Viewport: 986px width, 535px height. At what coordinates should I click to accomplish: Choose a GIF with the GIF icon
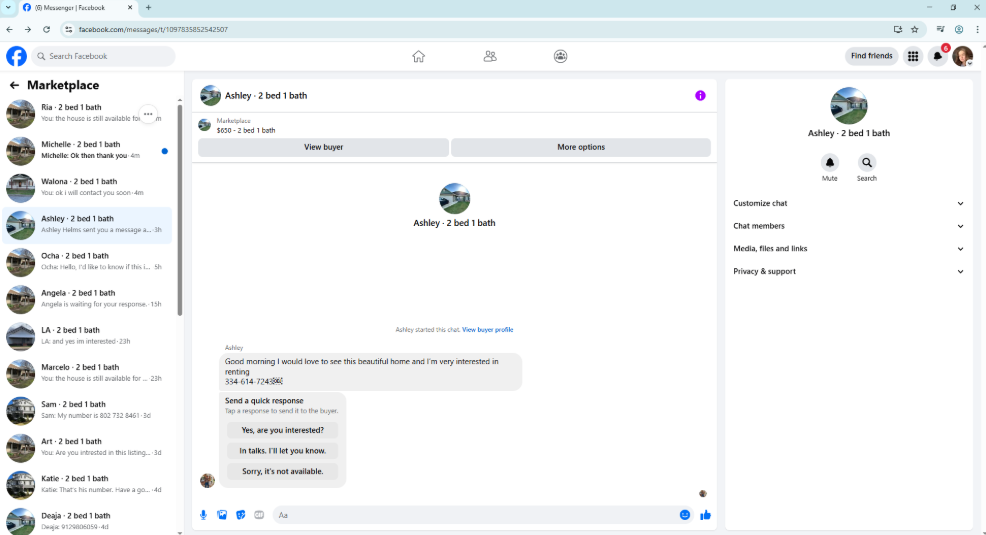click(x=259, y=515)
